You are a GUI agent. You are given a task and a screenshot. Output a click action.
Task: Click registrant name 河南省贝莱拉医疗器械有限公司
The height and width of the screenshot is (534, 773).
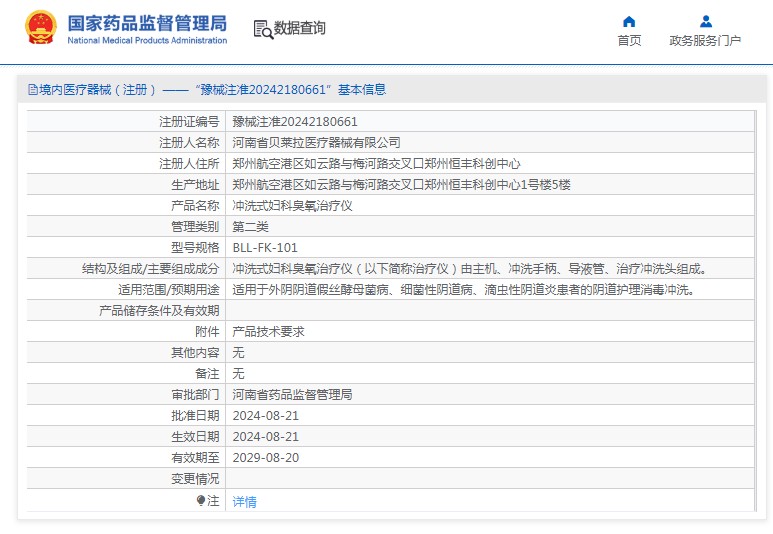[316, 142]
